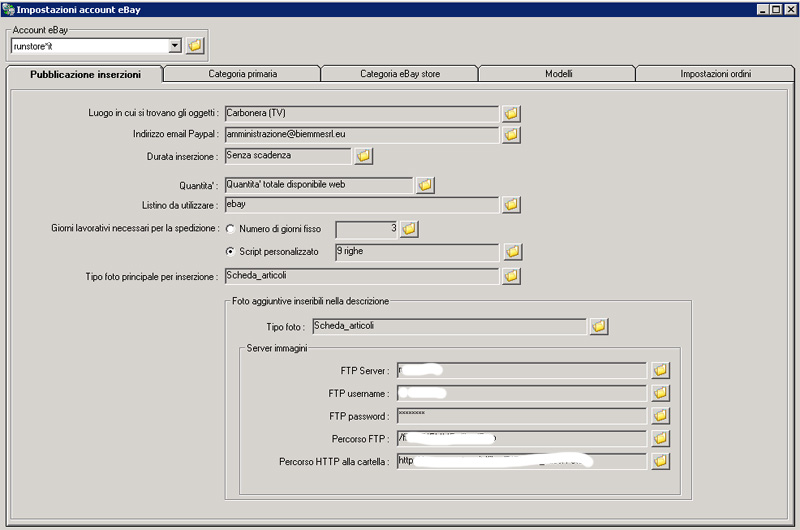Click the Percorso FTP input field
The image size is (800, 530).
pyautogui.click(x=521, y=438)
